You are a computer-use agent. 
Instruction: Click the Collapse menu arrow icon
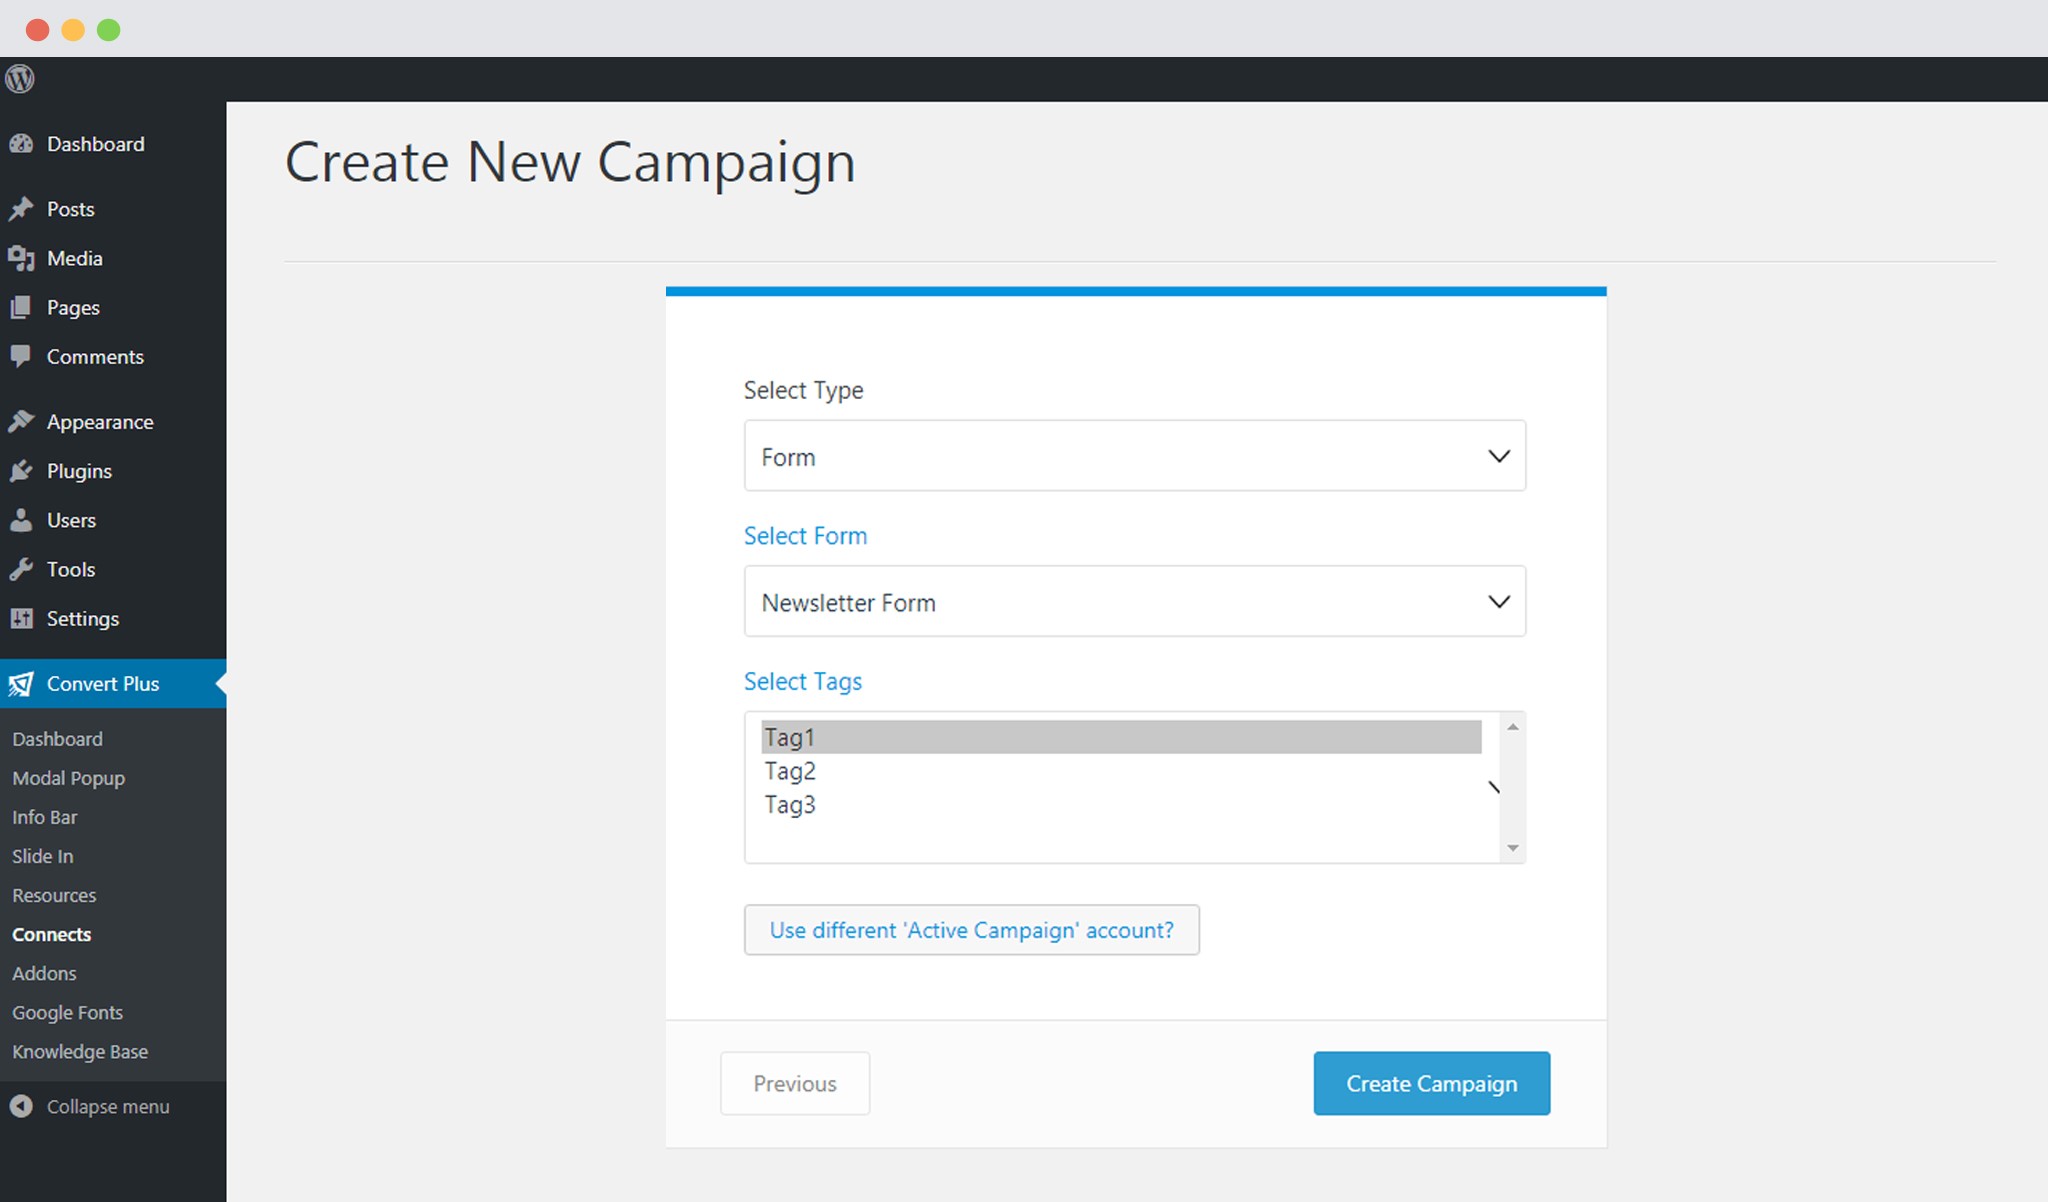[21, 1106]
